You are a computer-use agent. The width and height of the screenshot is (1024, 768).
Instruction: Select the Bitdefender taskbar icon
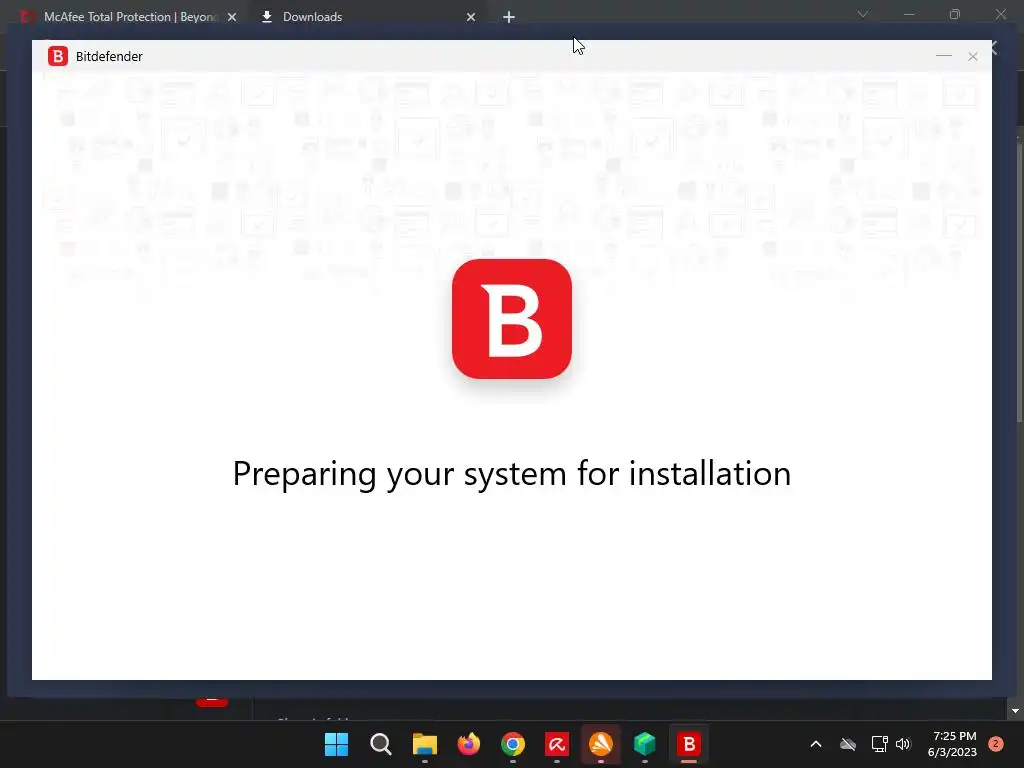pyautogui.click(x=688, y=744)
